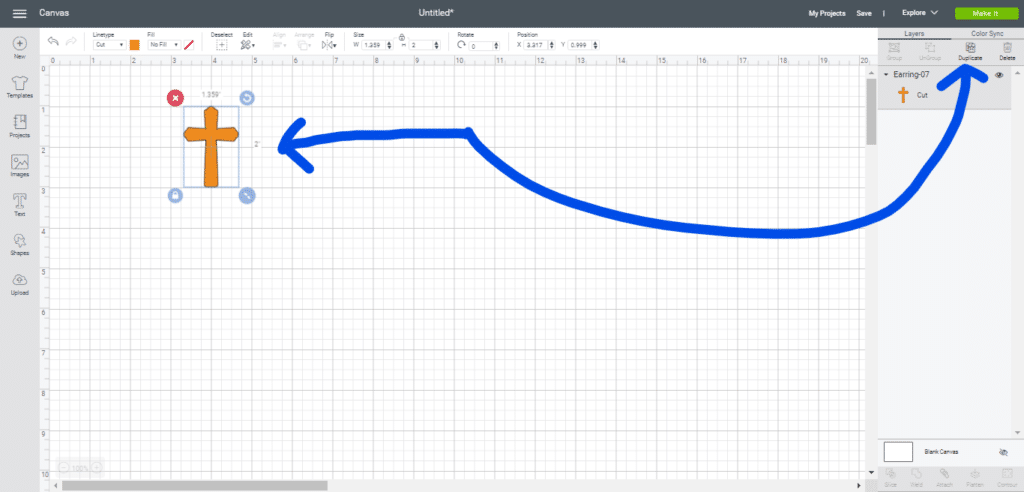Click the orange linetype color swatch

[x=134, y=45]
